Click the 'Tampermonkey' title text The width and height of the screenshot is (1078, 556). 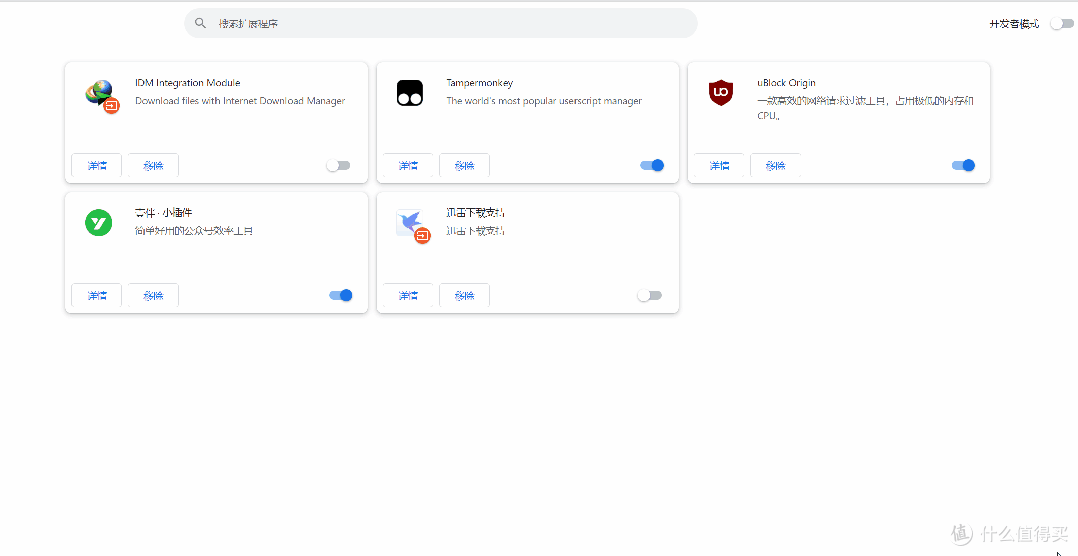479,82
